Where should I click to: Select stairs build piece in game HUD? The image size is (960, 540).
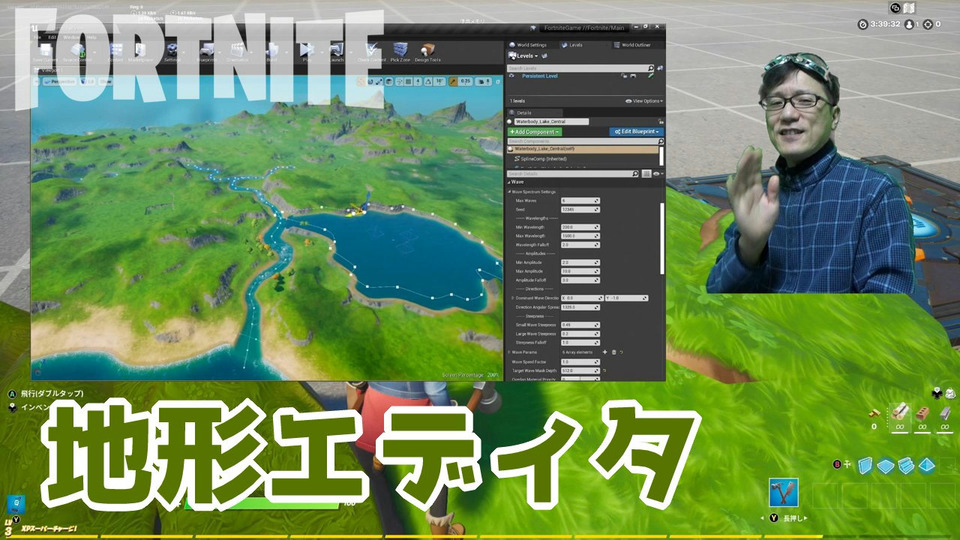click(x=907, y=466)
